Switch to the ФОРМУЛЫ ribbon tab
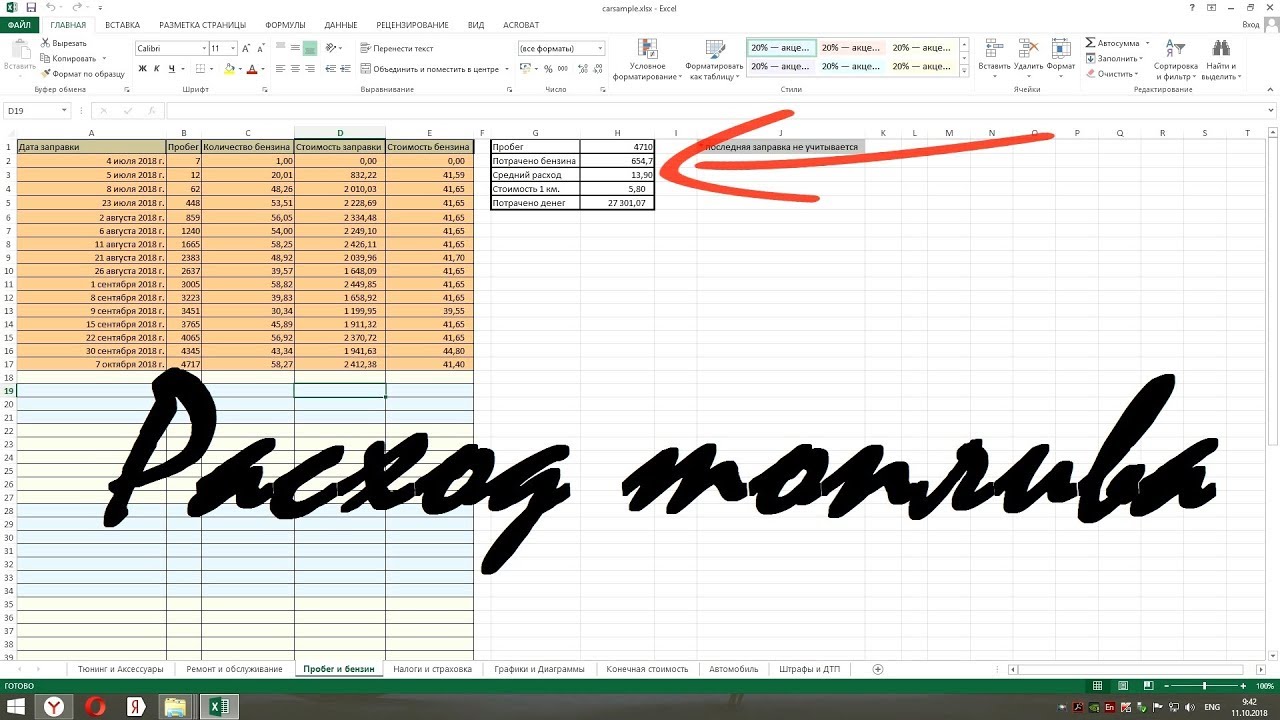Image resolution: width=1280 pixels, height=720 pixels. [285, 24]
